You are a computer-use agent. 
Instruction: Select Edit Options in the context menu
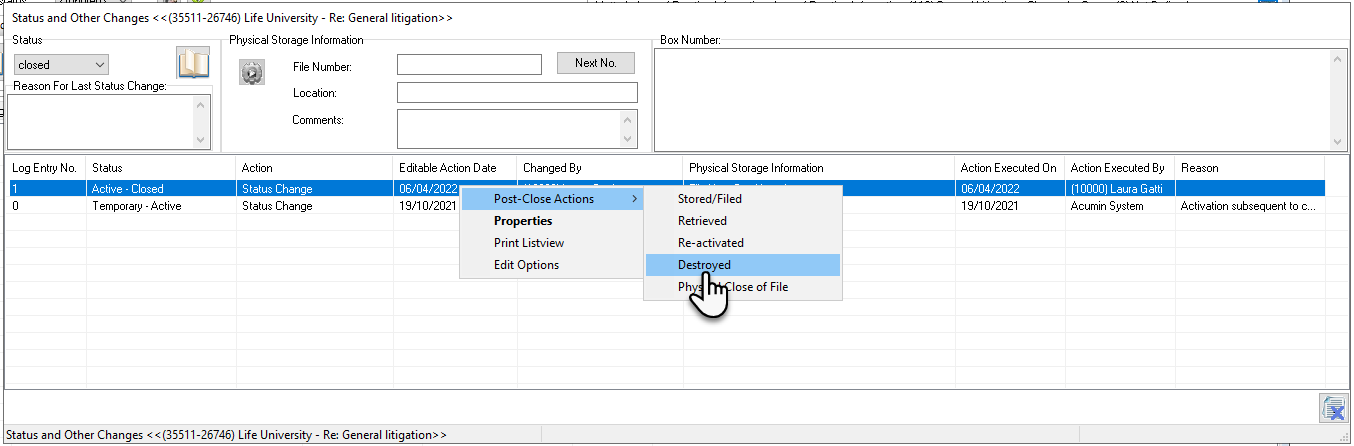point(551,265)
